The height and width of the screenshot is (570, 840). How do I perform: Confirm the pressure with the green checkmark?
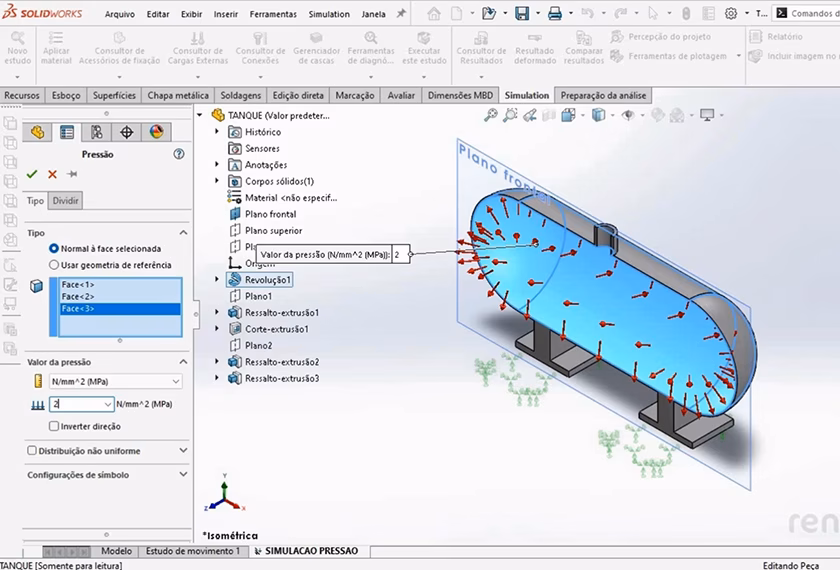click(32, 174)
